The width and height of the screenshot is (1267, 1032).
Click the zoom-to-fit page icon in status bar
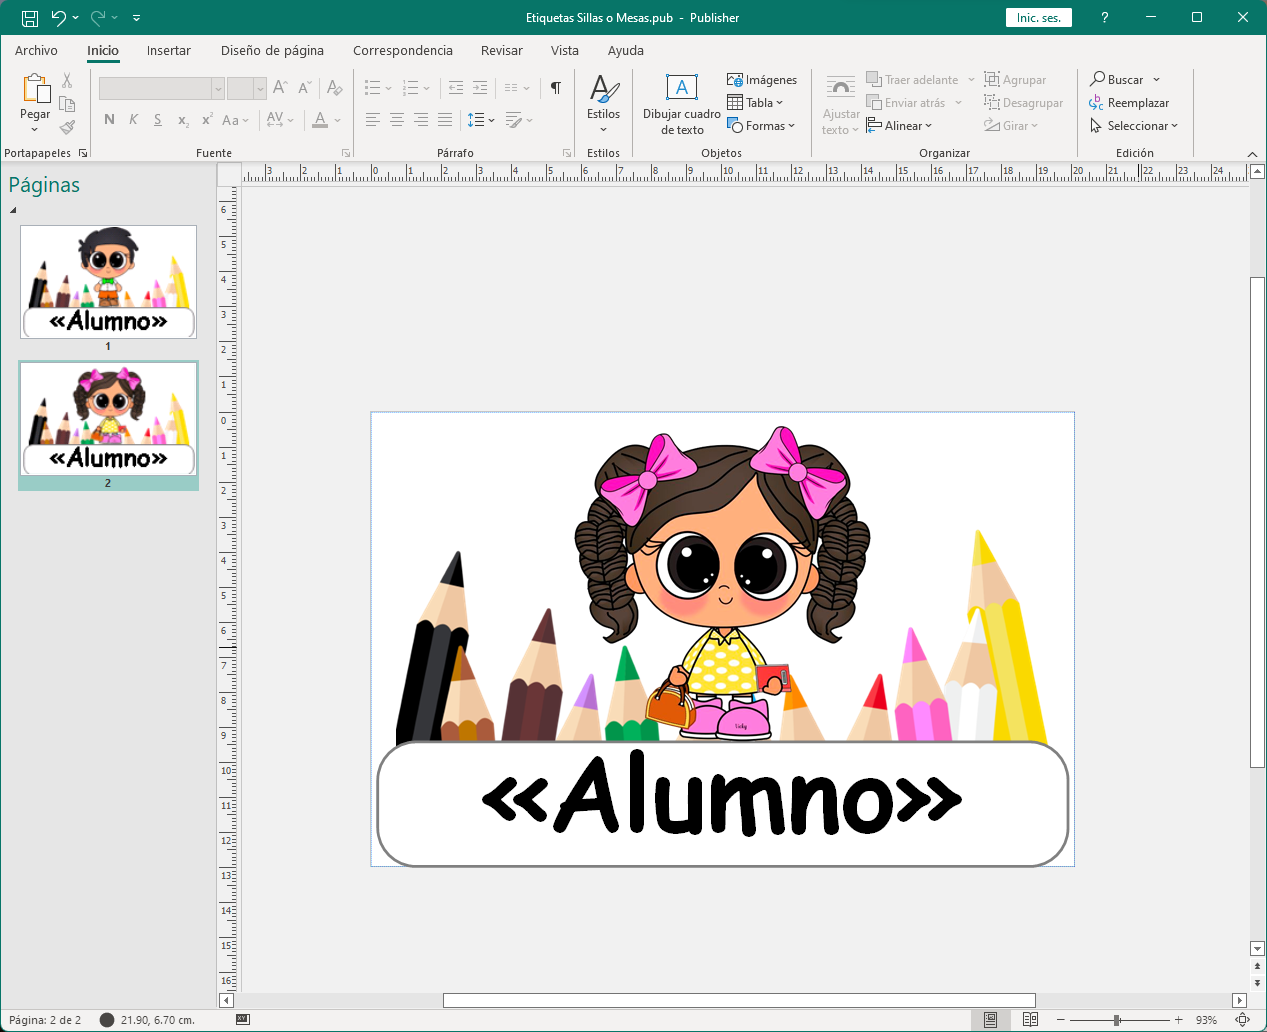1243,1020
